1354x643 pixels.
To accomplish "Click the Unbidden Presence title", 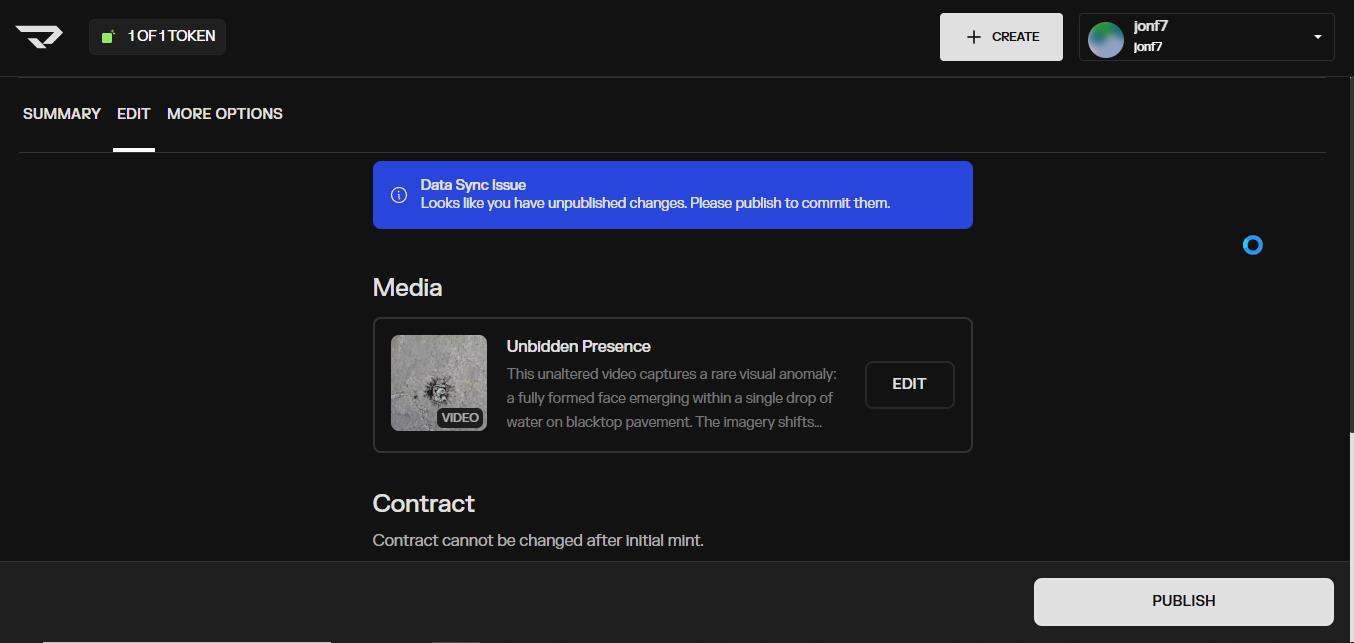I will click(578, 347).
